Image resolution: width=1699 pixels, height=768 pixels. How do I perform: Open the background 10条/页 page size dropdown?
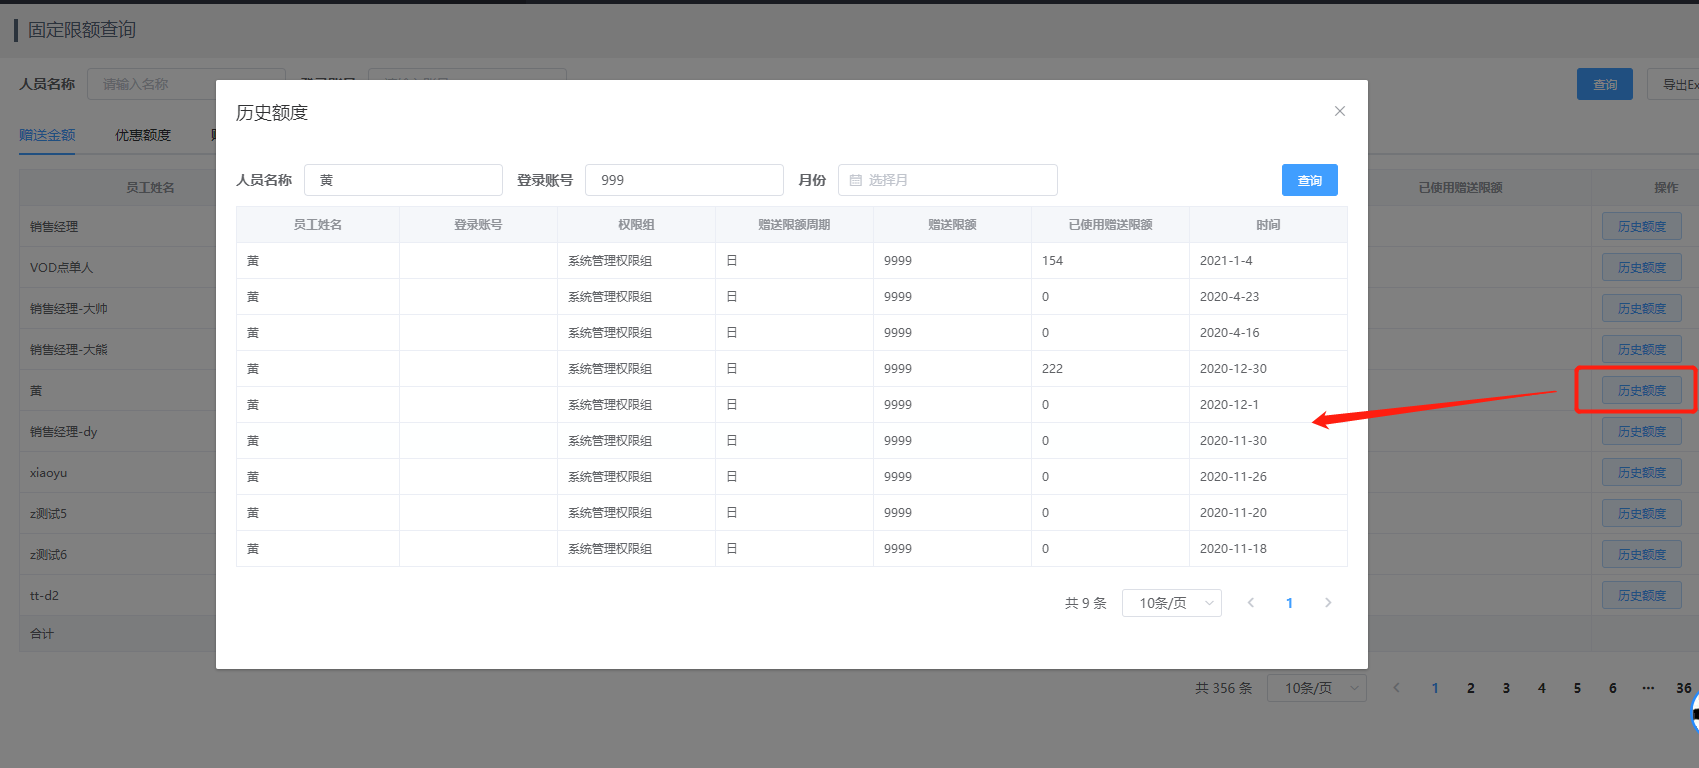coord(1317,688)
